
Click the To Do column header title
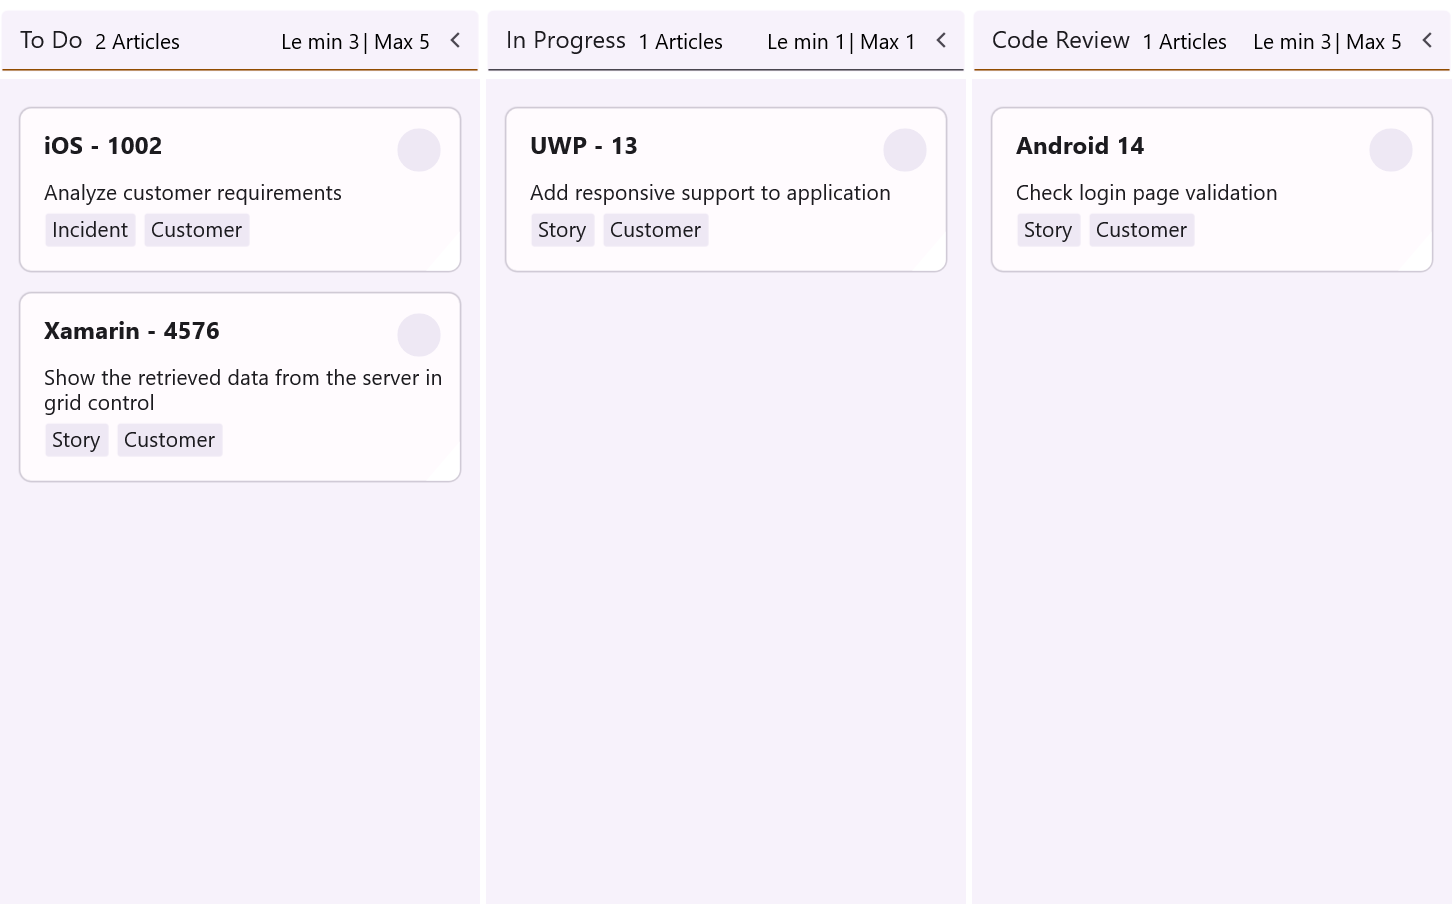coord(51,41)
